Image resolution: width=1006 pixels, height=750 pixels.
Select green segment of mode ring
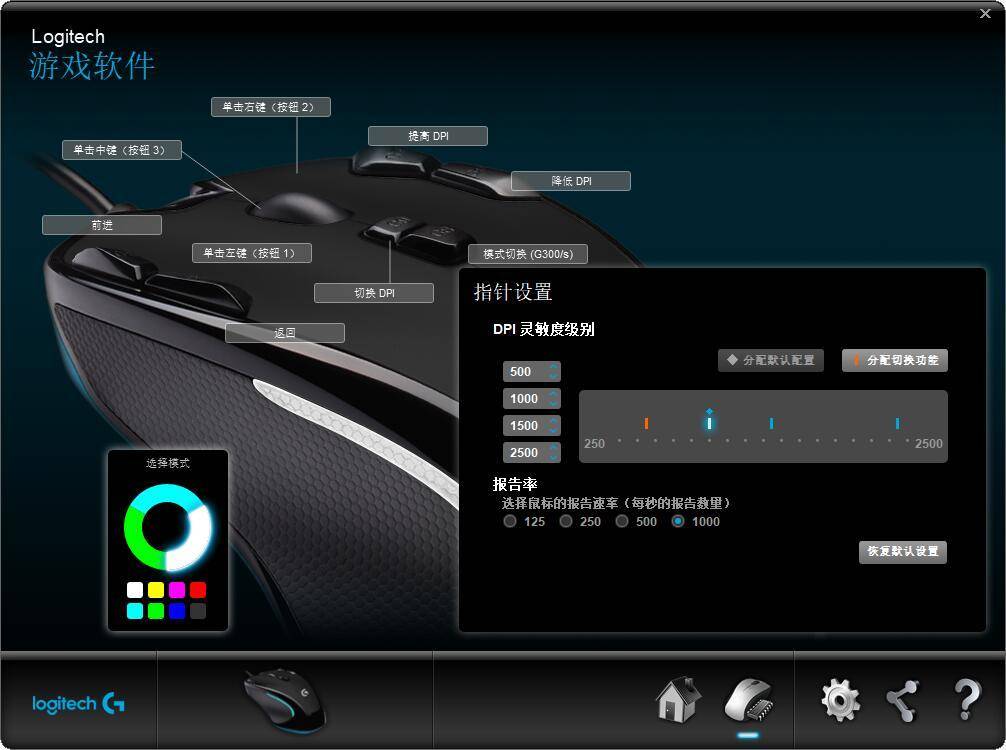136,539
